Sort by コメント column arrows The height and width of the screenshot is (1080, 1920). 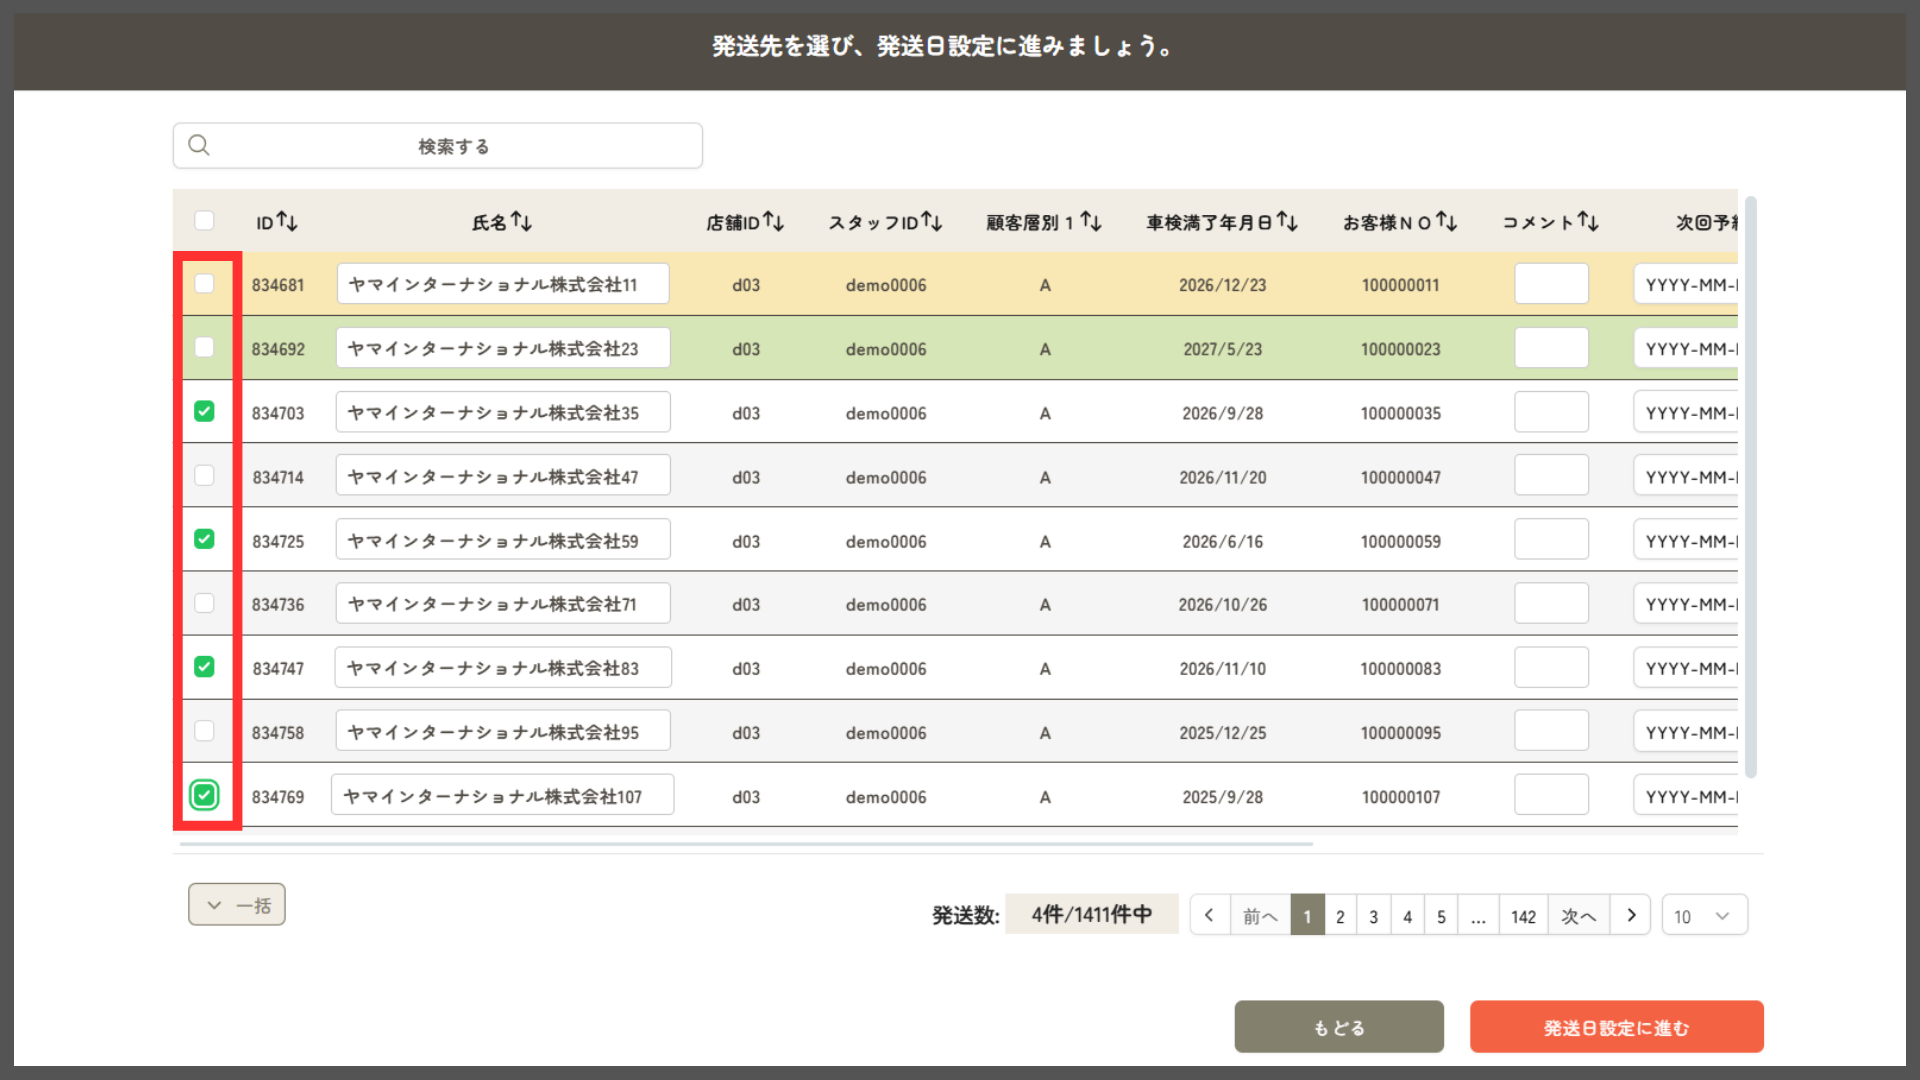click(1588, 222)
